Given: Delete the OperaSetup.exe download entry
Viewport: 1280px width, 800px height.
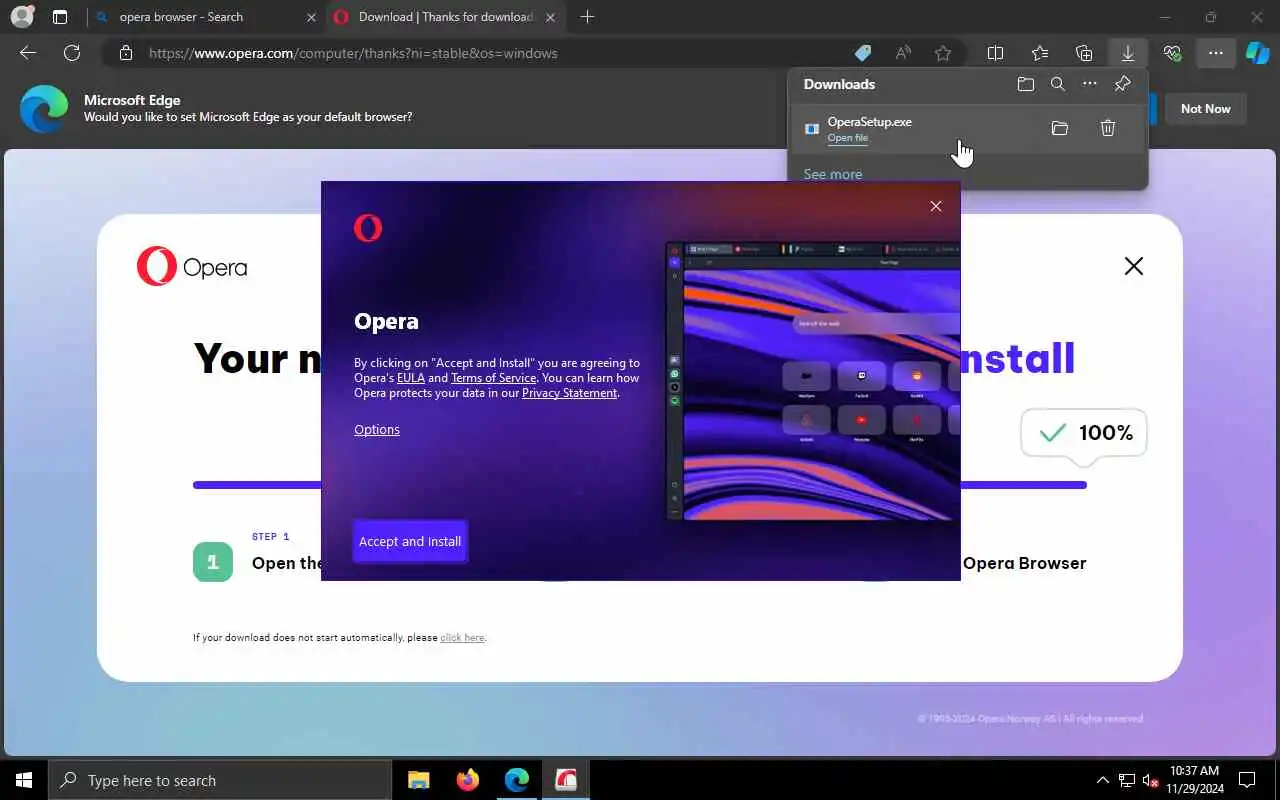Looking at the screenshot, I should point(1108,128).
